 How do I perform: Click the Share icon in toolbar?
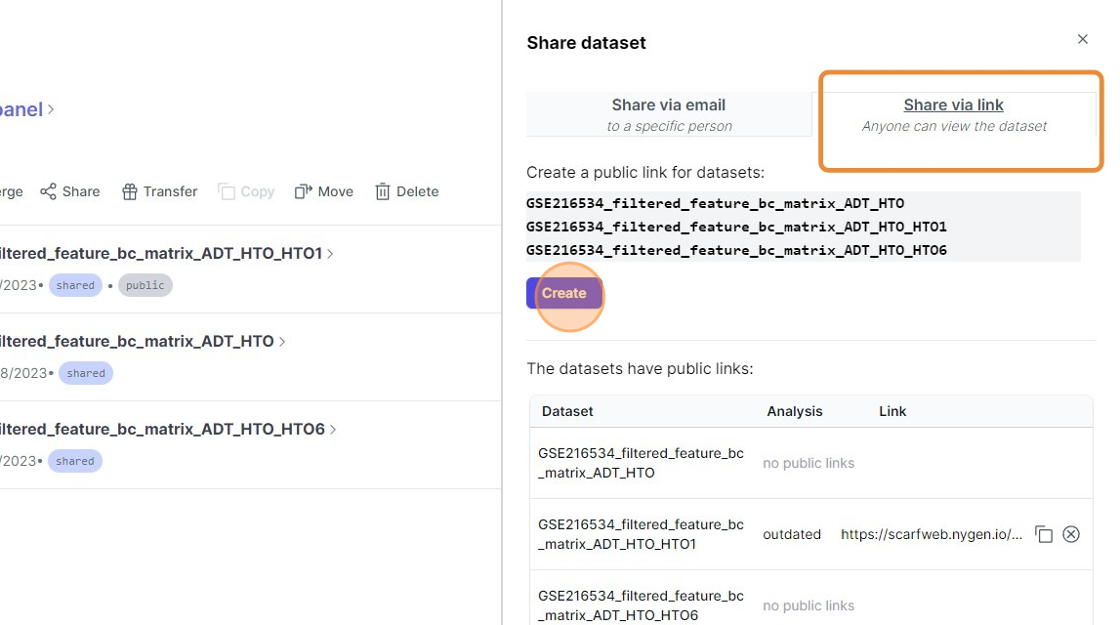point(48,192)
